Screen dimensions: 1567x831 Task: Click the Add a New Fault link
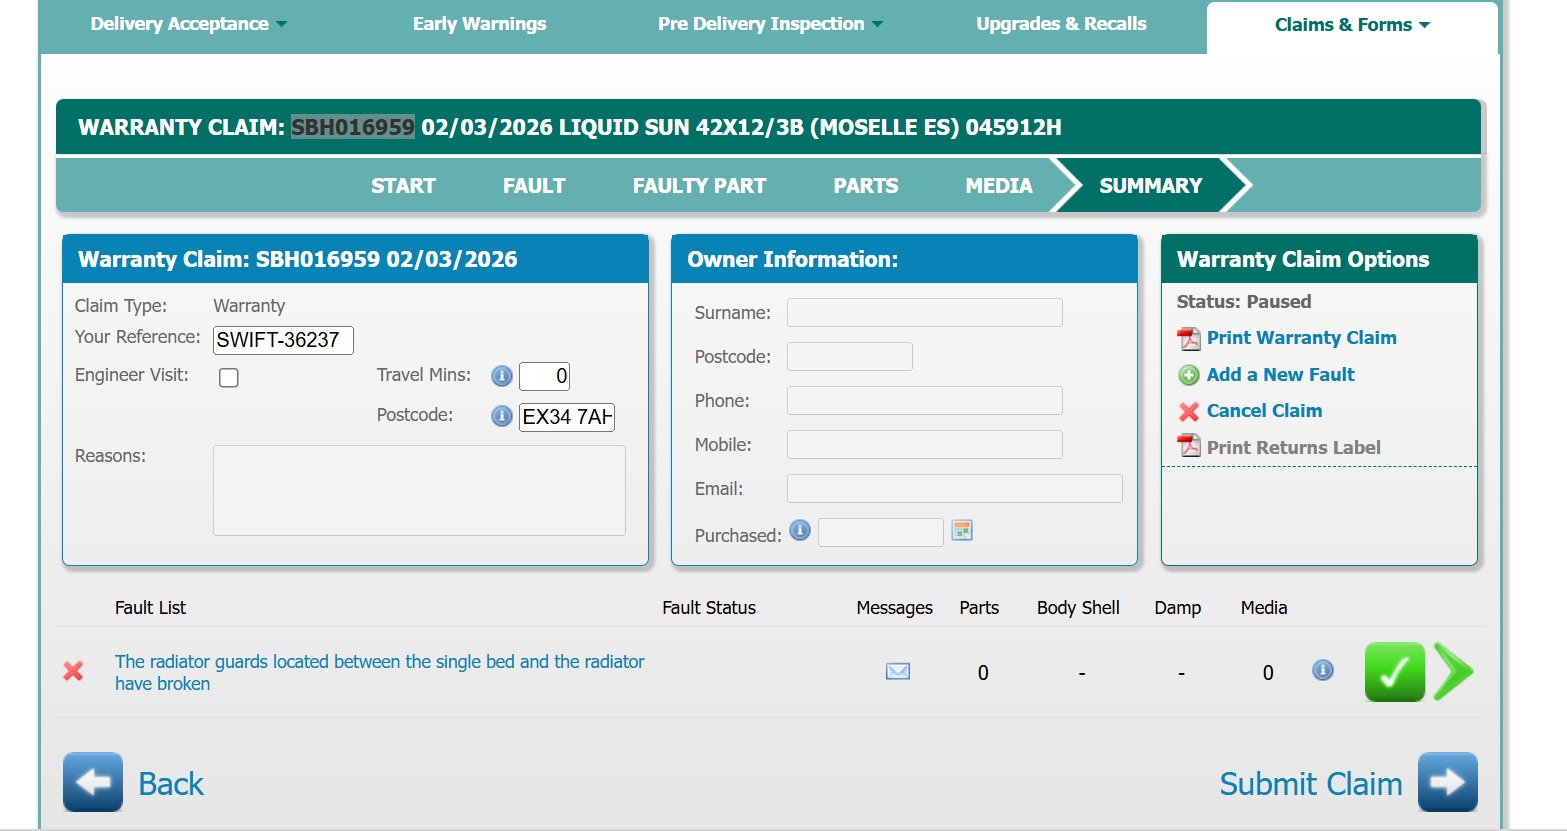point(1281,375)
